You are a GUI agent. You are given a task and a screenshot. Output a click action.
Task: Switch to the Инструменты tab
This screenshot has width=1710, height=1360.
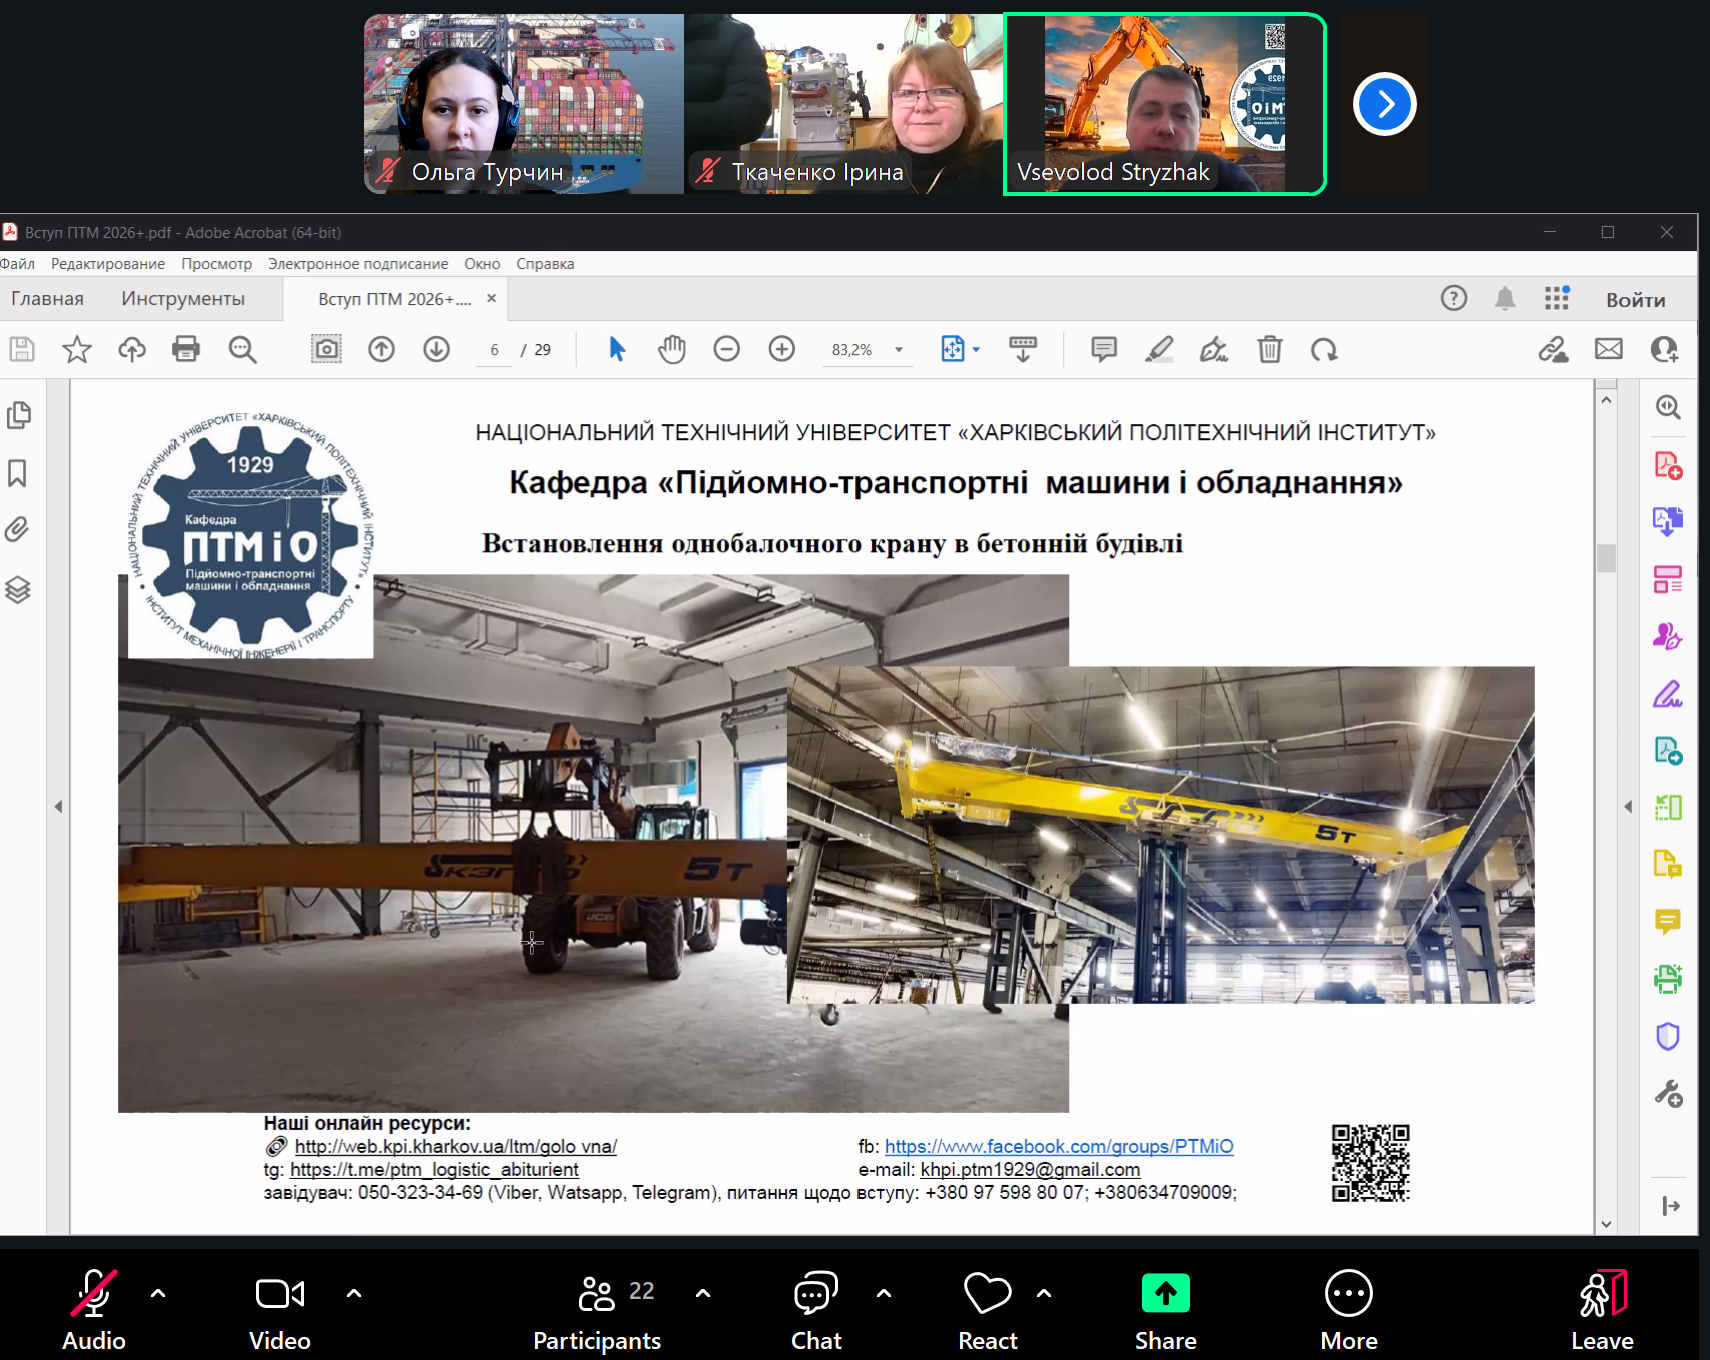[183, 299]
